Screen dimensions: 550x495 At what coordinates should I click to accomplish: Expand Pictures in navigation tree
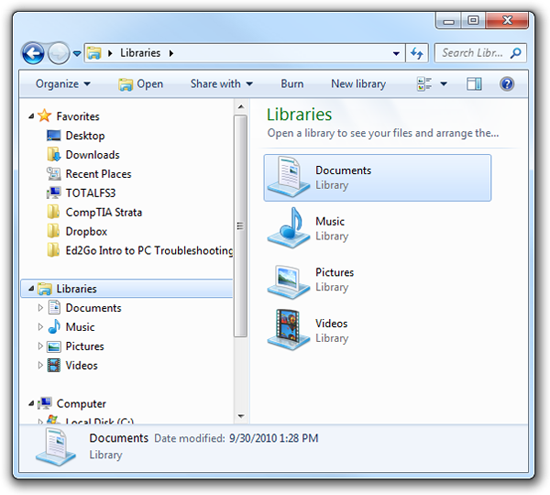pos(40,346)
